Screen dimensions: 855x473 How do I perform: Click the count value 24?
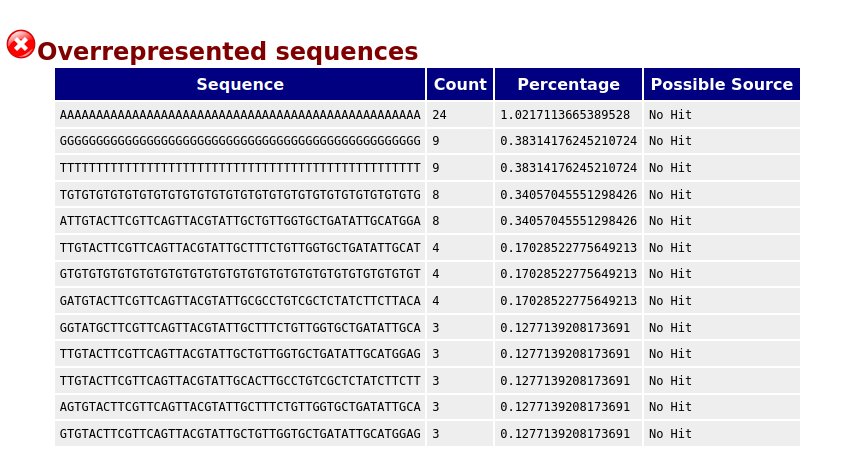pyautogui.click(x=439, y=115)
